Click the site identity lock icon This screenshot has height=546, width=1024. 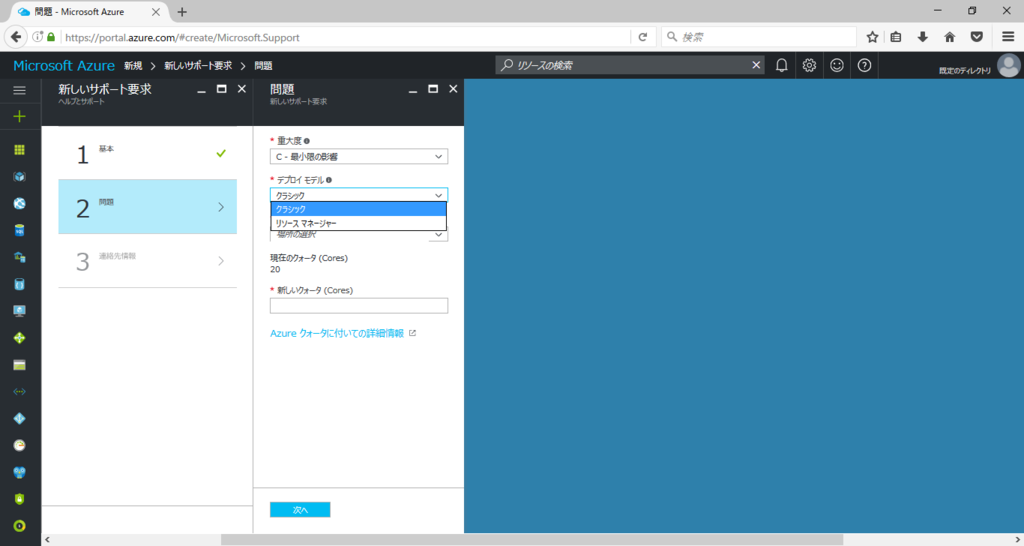[51, 37]
